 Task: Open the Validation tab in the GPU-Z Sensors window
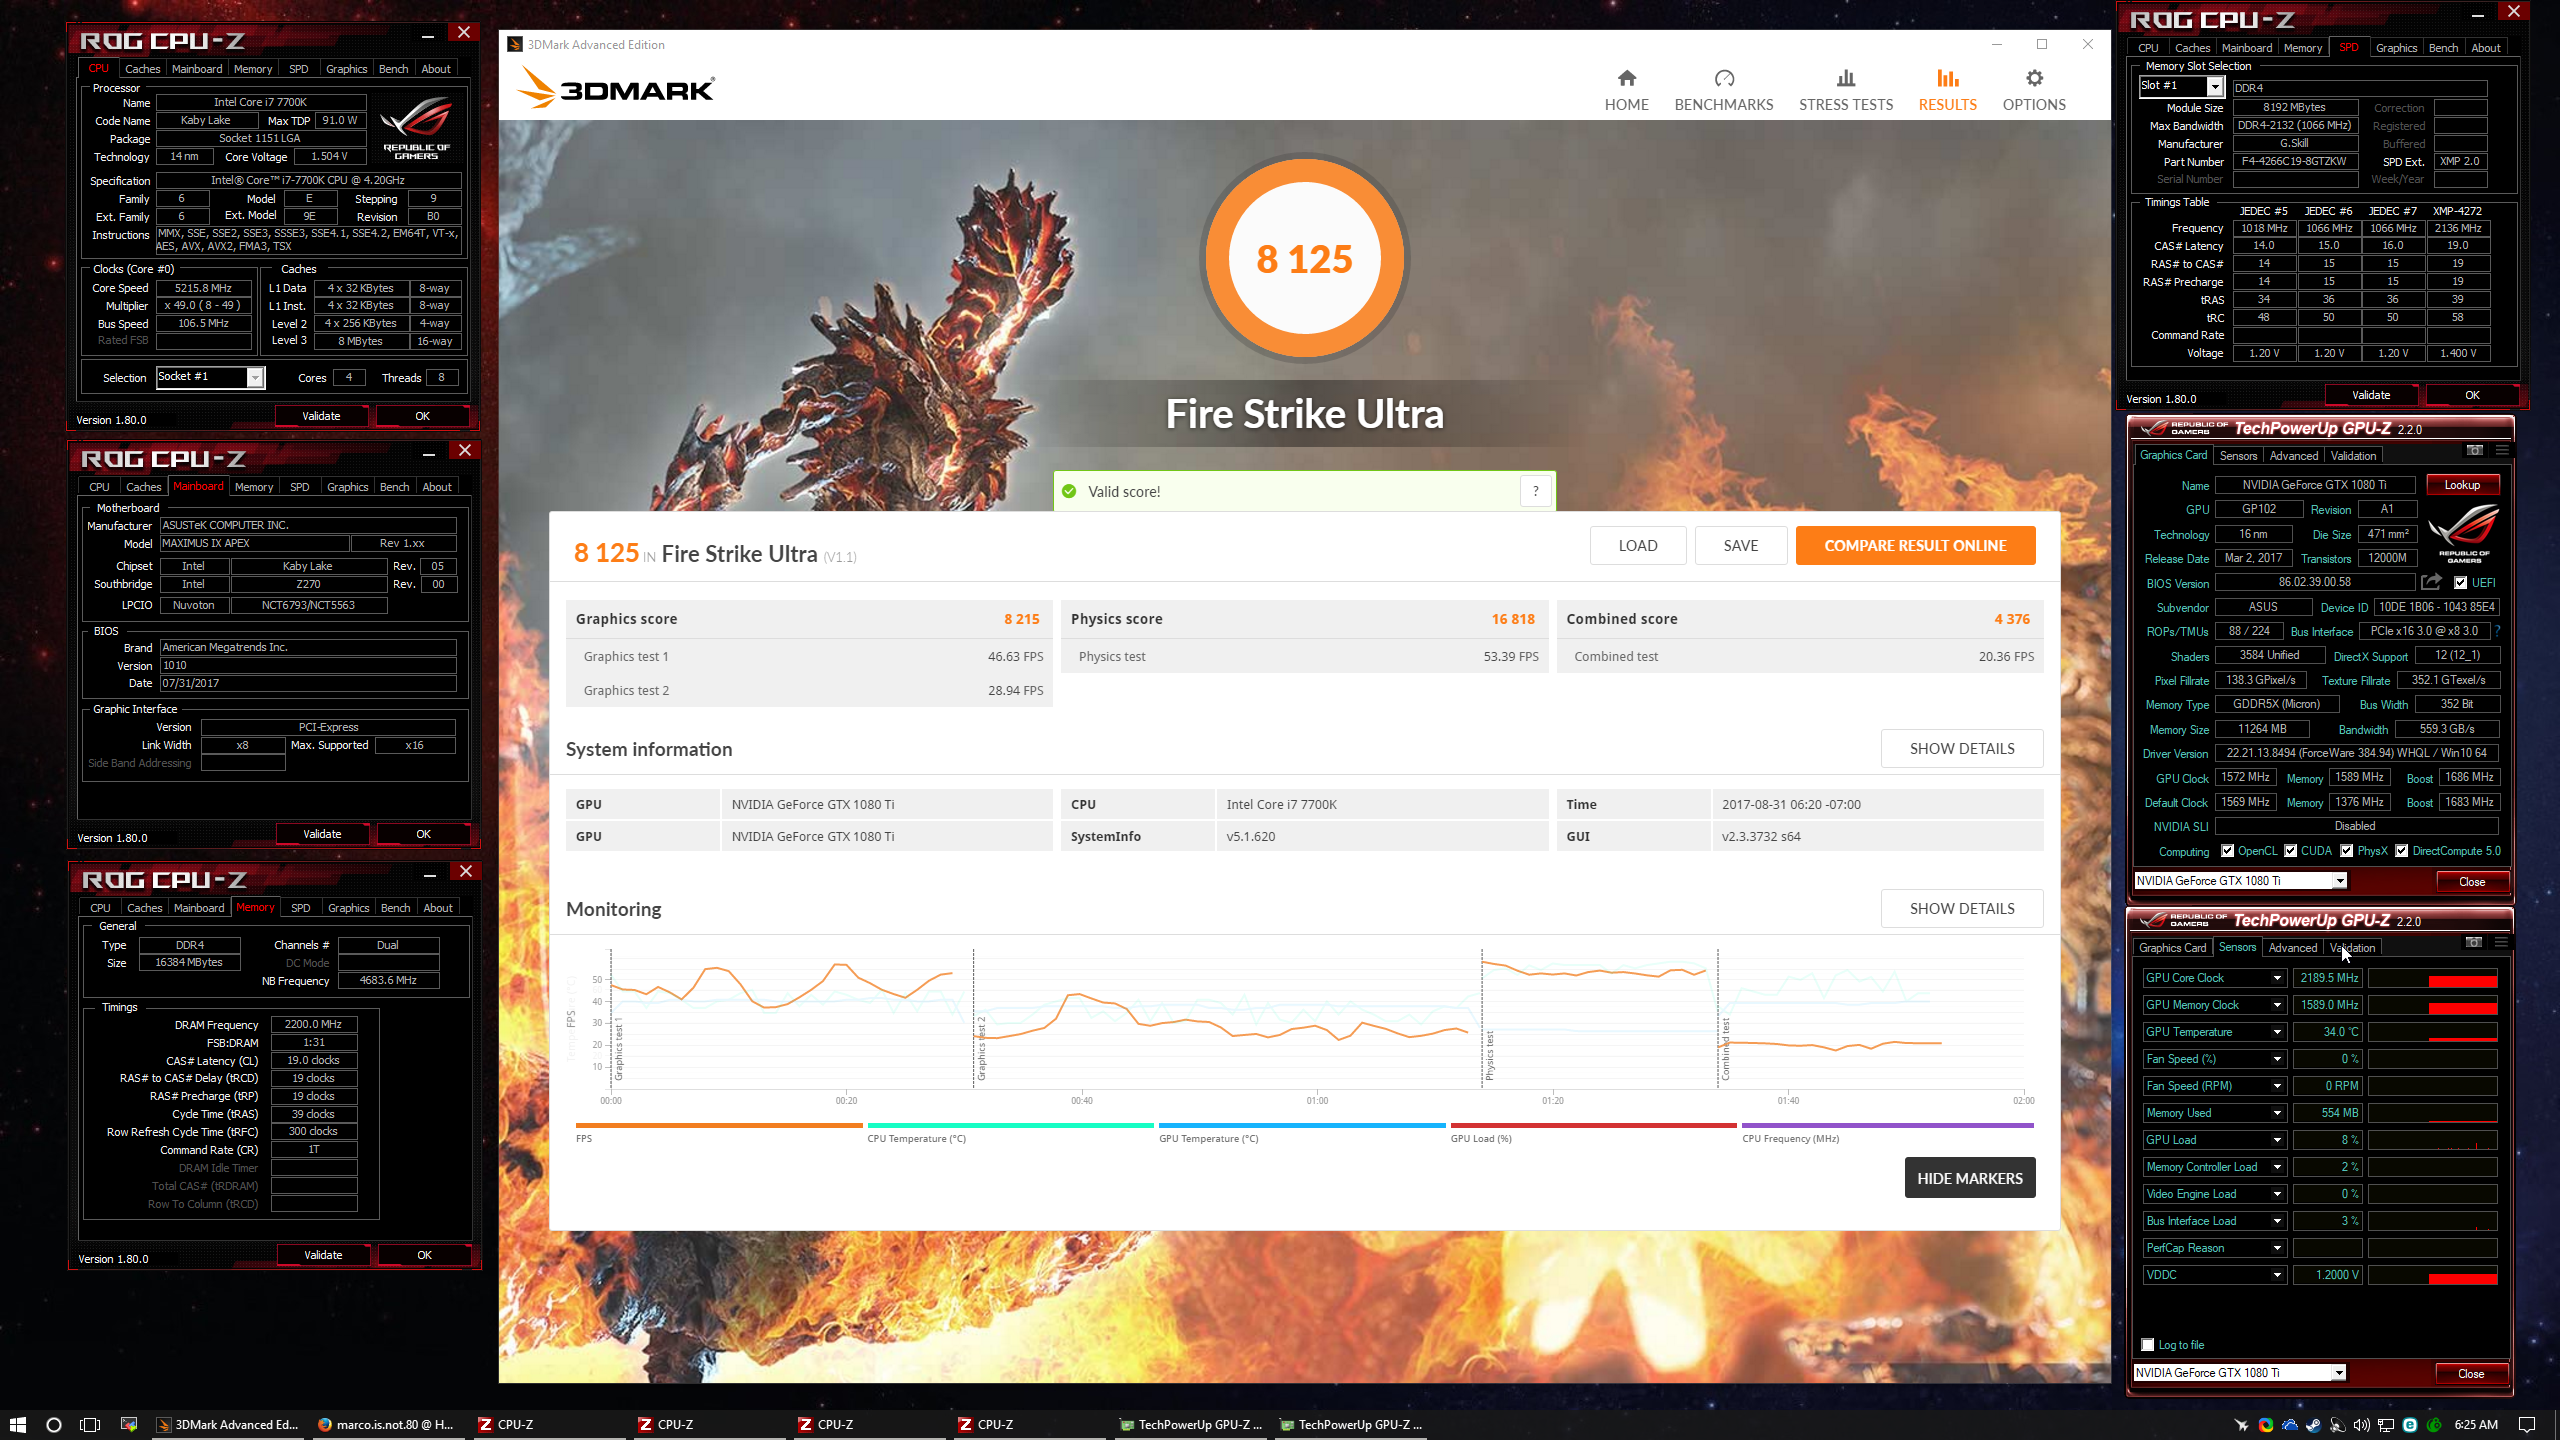(2352, 948)
